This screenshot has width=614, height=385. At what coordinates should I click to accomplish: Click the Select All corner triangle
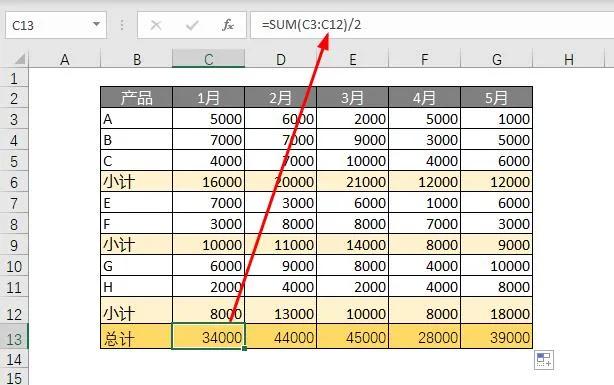point(20,59)
